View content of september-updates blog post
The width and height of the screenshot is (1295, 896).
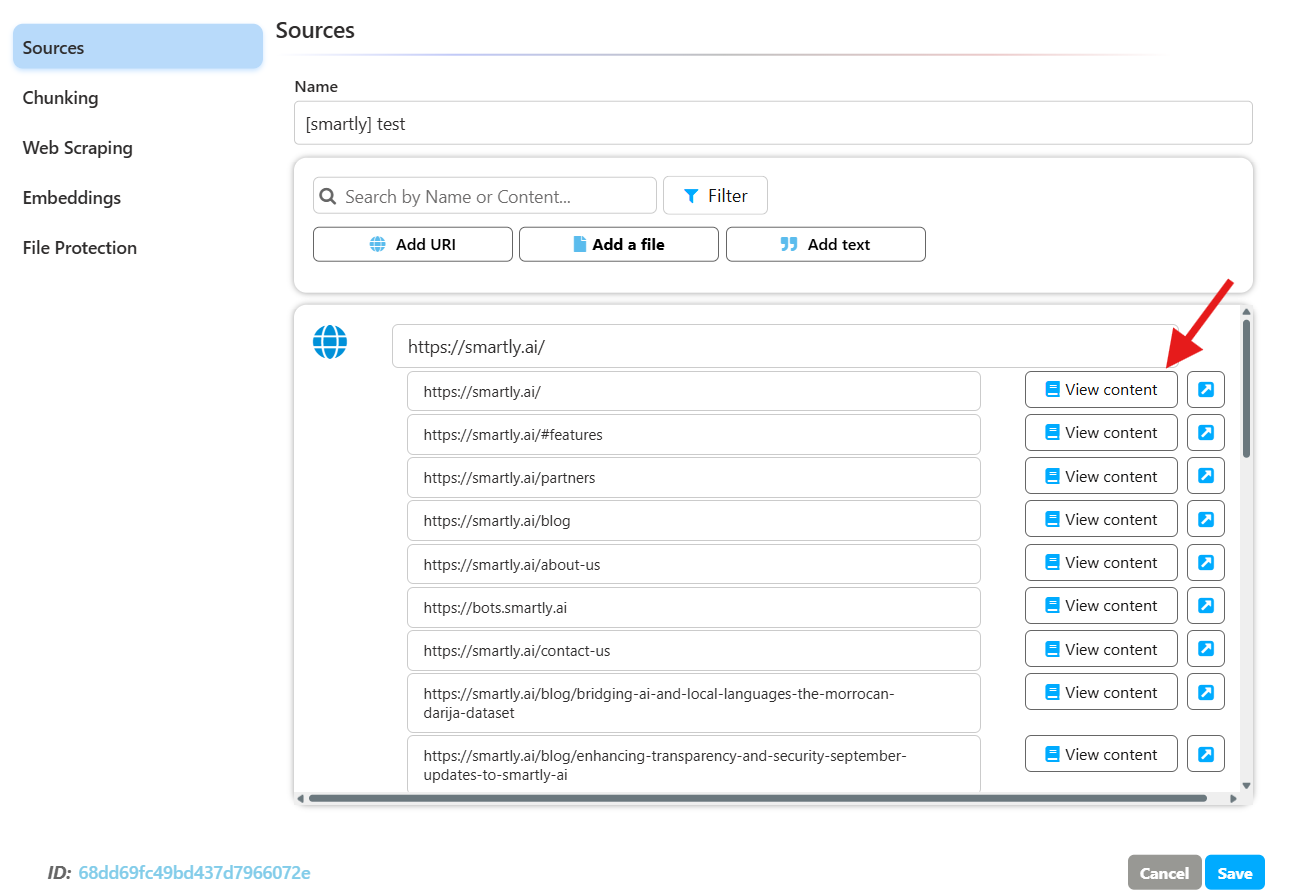click(x=1101, y=754)
